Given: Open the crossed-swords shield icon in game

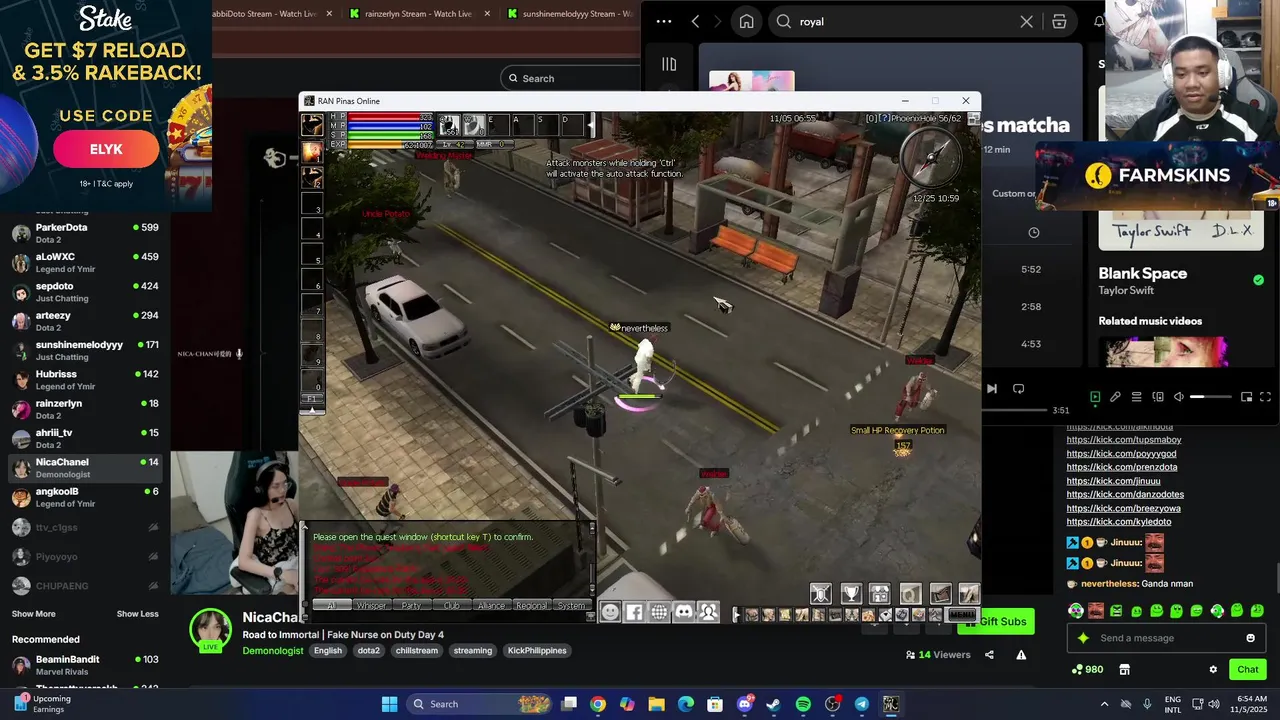Looking at the screenshot, I should coord(821,594).
